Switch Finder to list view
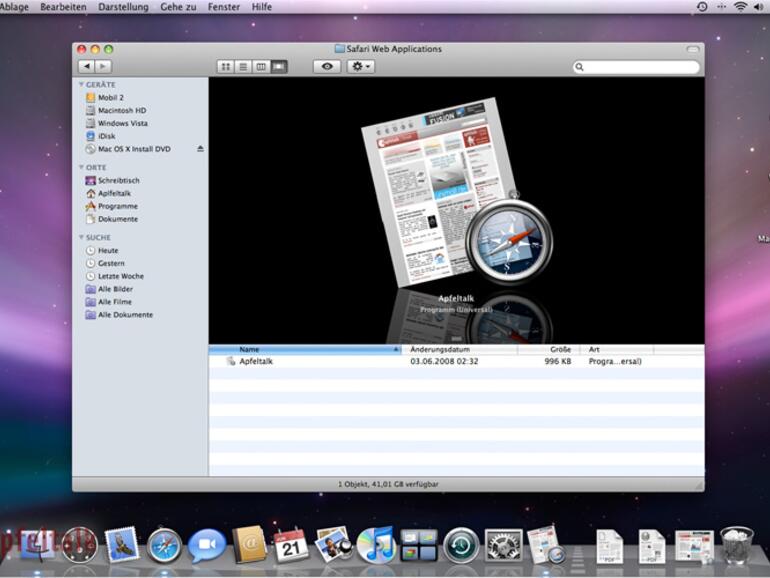Image resolution: width=770 pixels, height=578 pixels. click(x=243, y=67)
